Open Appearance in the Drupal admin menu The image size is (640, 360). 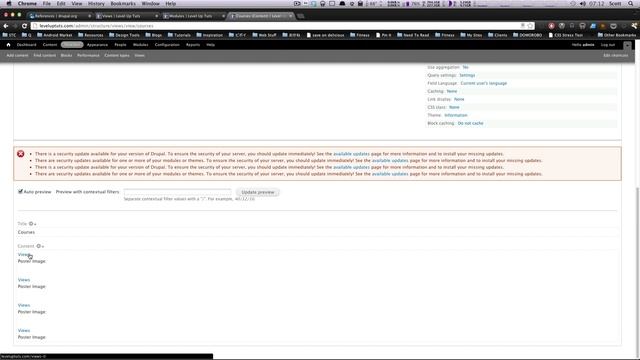tap(97, 45)
